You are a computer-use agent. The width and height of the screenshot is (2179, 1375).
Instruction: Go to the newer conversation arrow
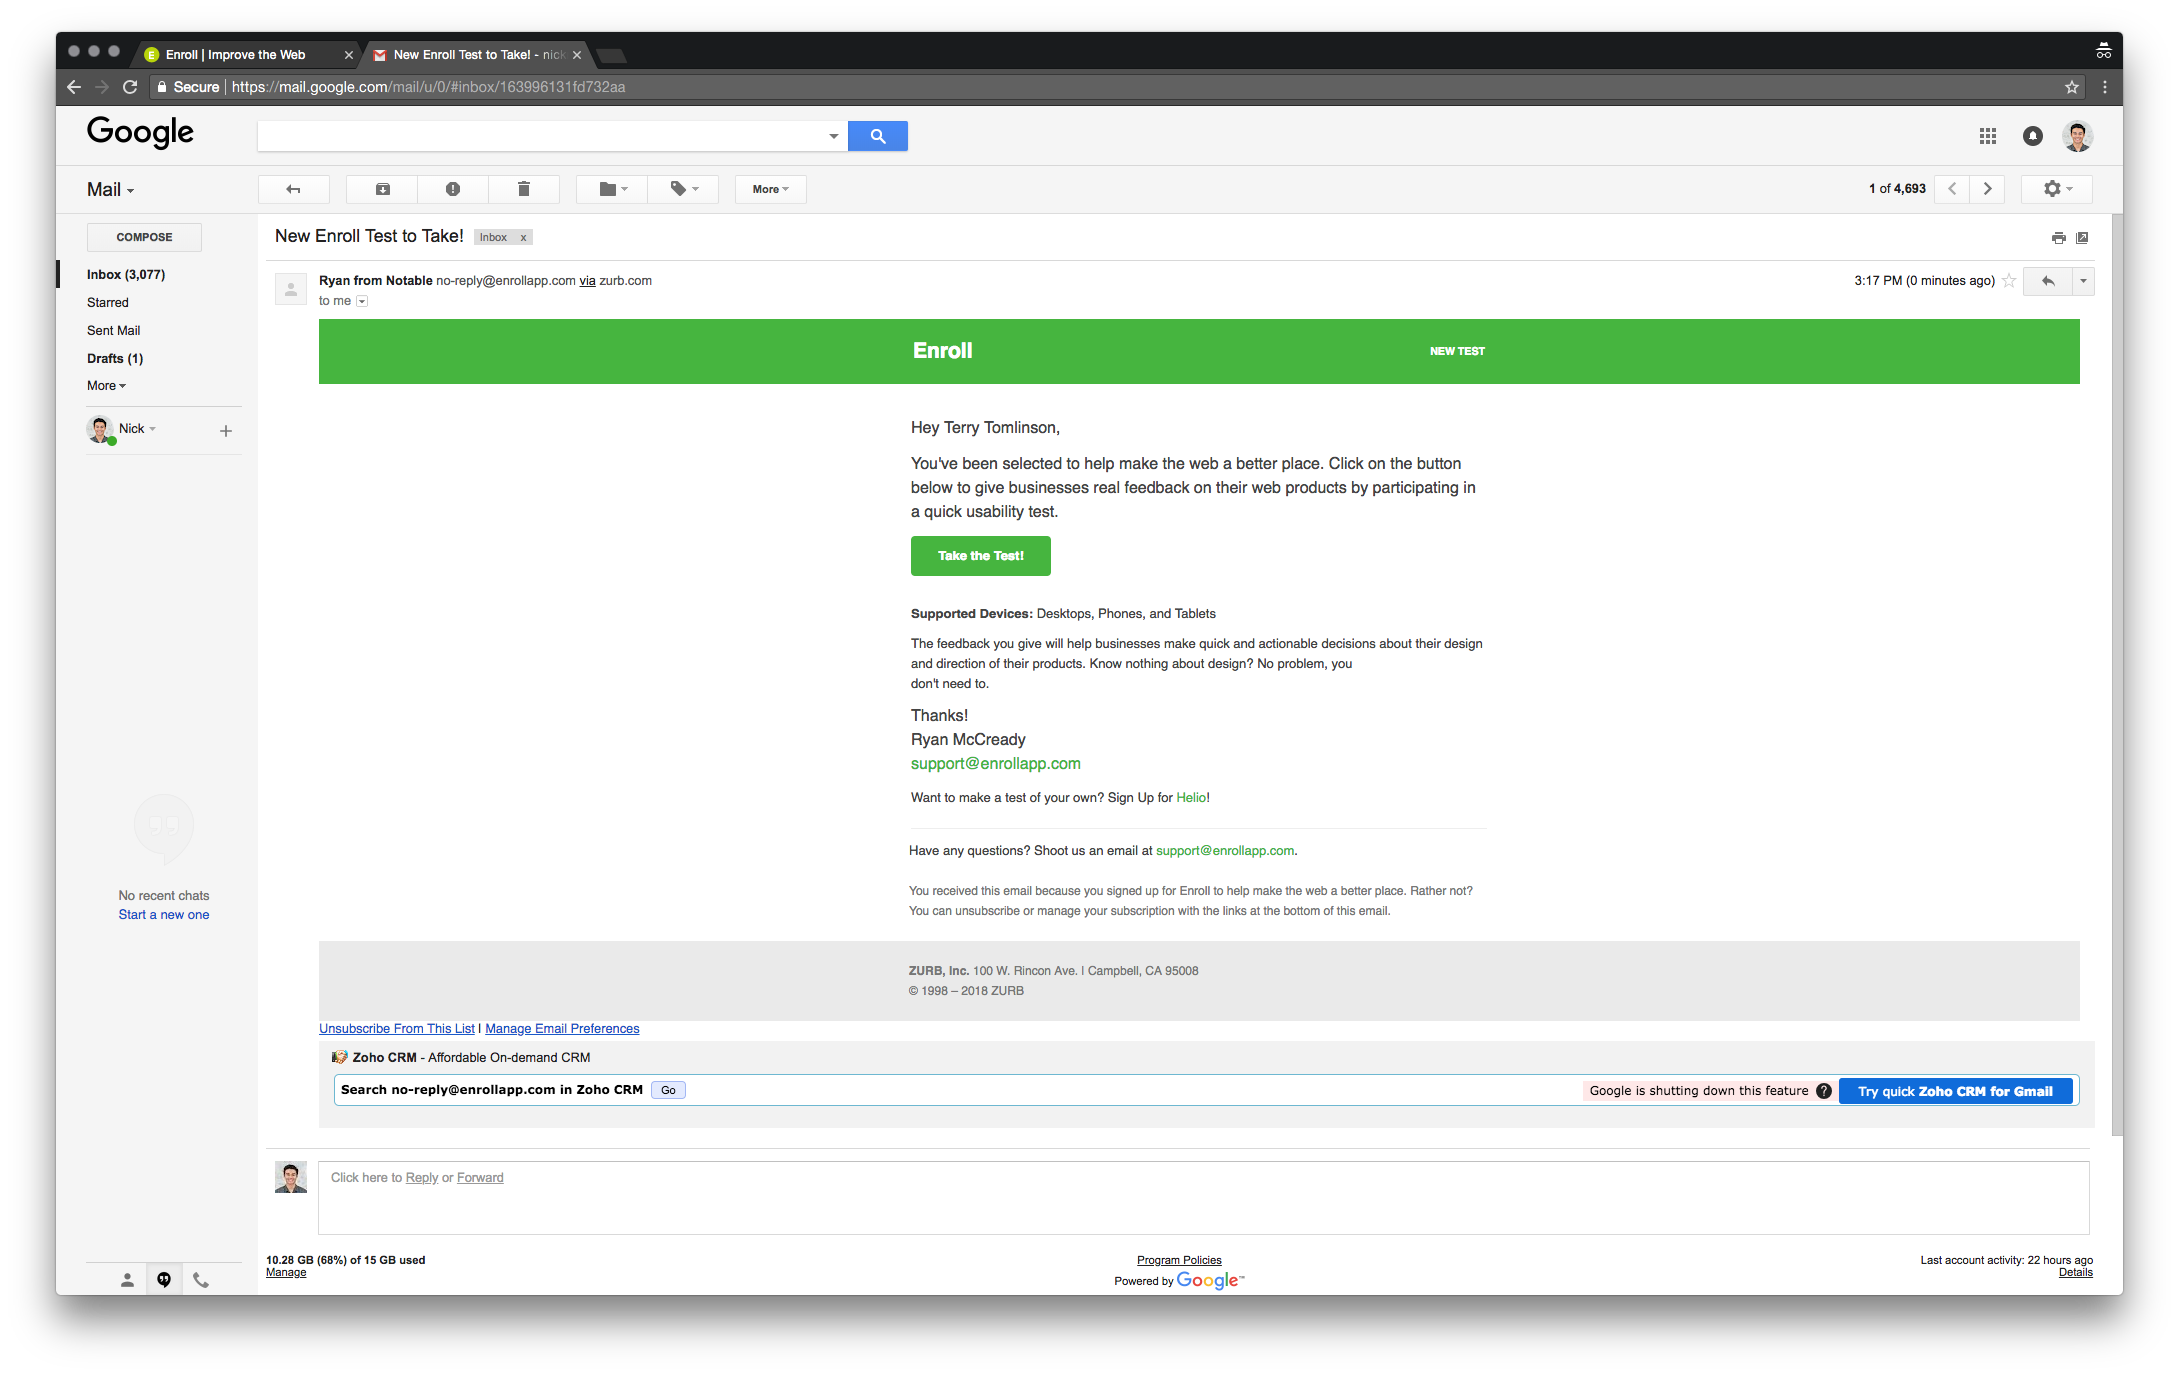tap(1952, 189)
